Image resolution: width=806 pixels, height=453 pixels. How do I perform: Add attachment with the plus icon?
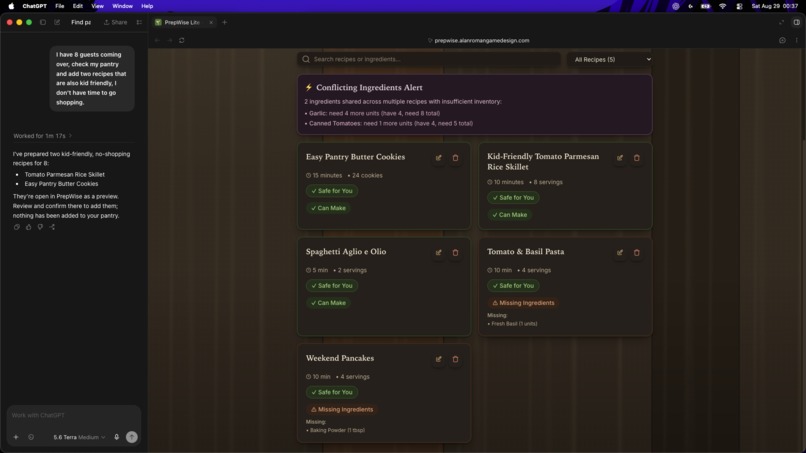(16, 437)
